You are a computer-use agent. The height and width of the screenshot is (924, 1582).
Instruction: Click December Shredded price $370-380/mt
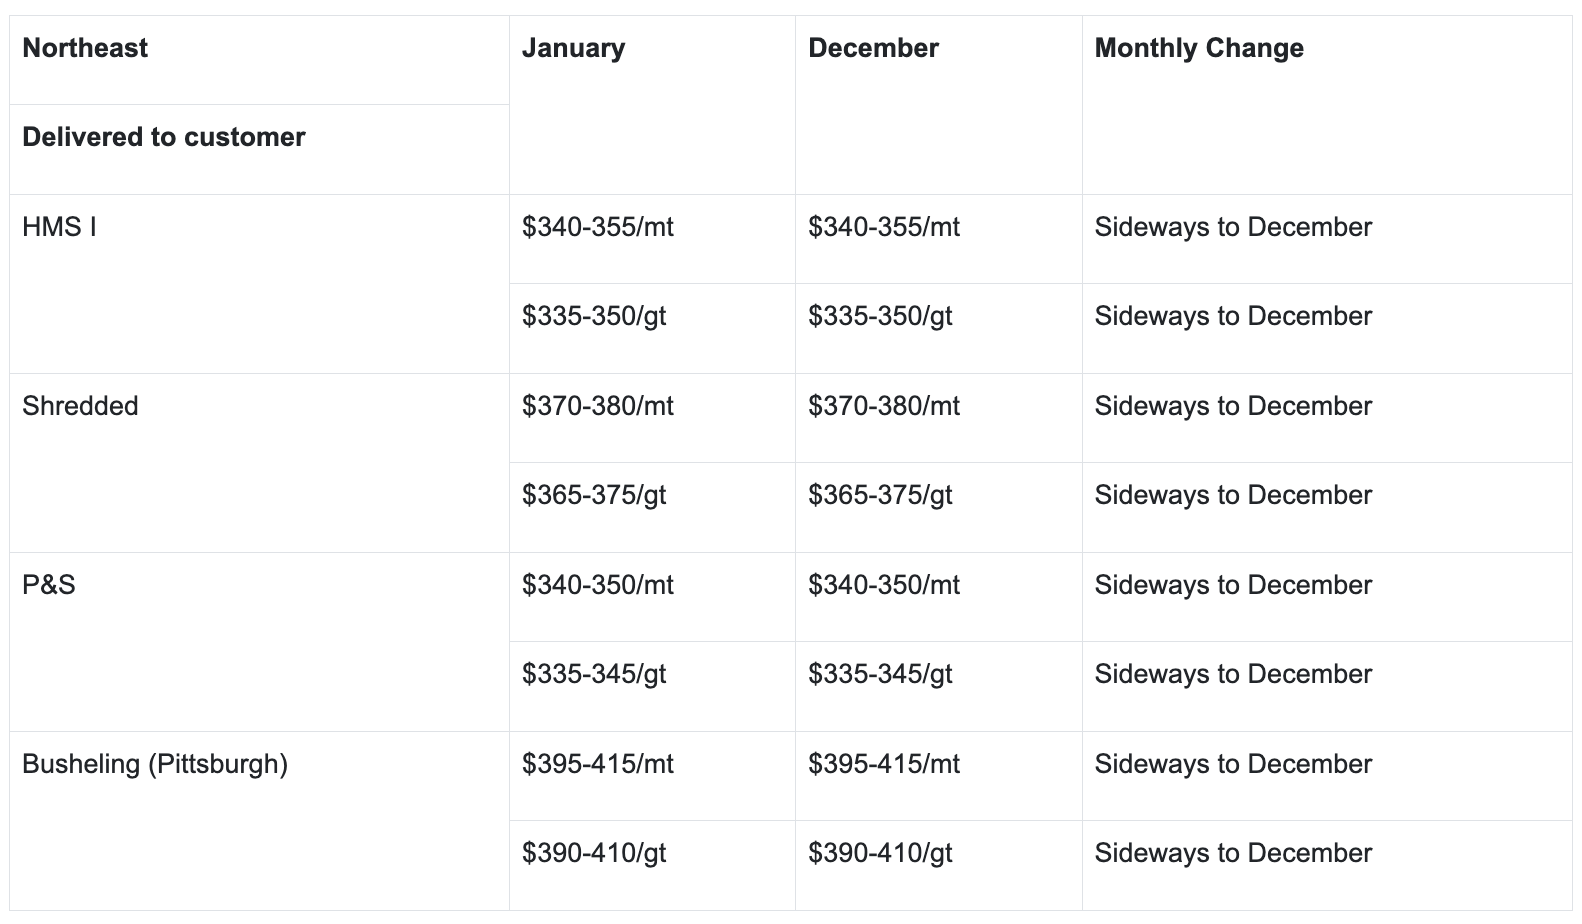(884, 406)
